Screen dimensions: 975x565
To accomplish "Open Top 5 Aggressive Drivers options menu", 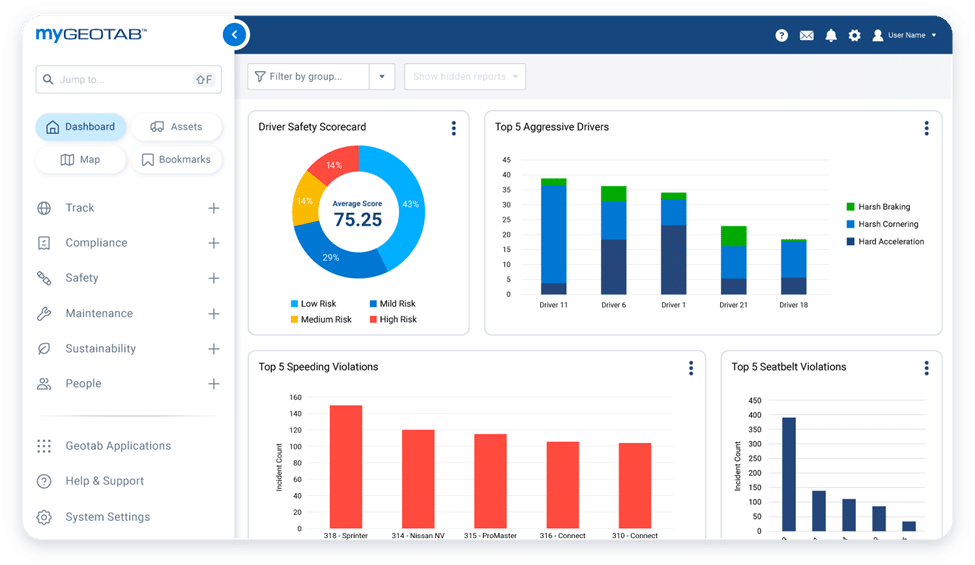I will pyautogui.click(x=926, y=128).
